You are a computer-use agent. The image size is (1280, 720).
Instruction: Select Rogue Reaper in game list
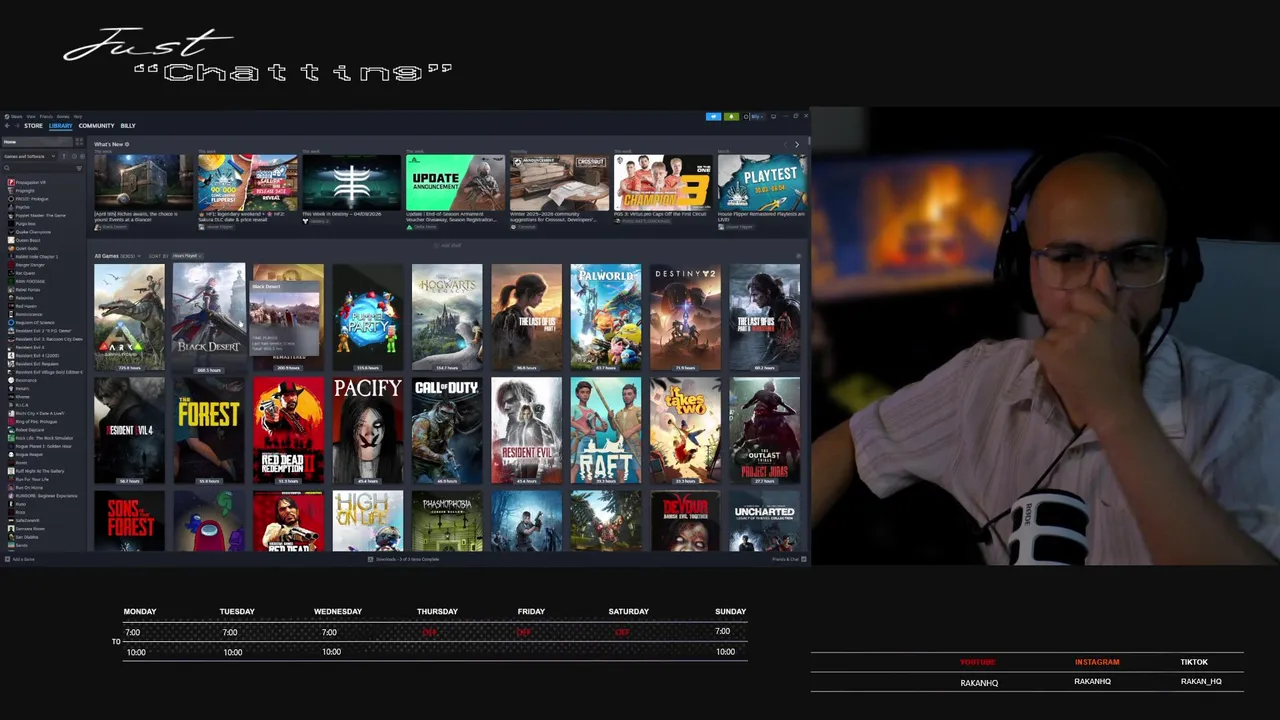27,455
